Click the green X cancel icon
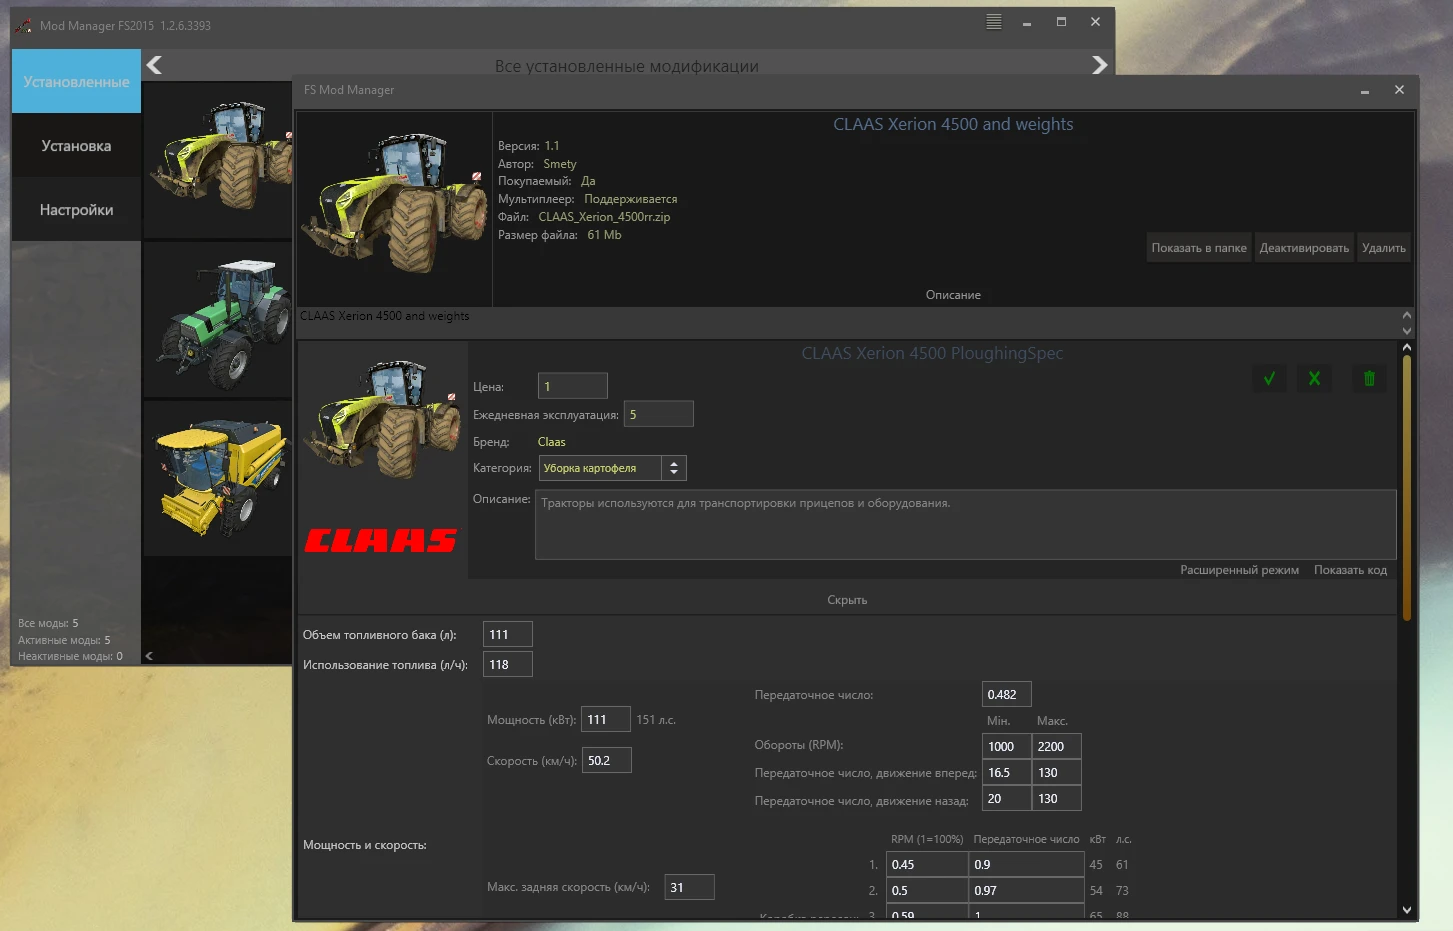 (1314, 379)
